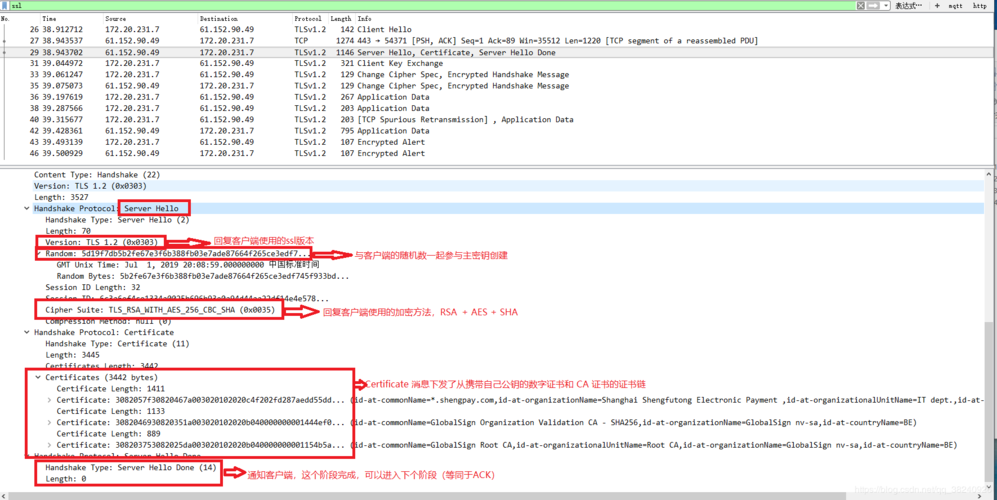Select Cipher Suite TLS_RSA_WITH_AES_256_CBC_SHA line
The image size is (997, 500).
(x=160, y=311)
